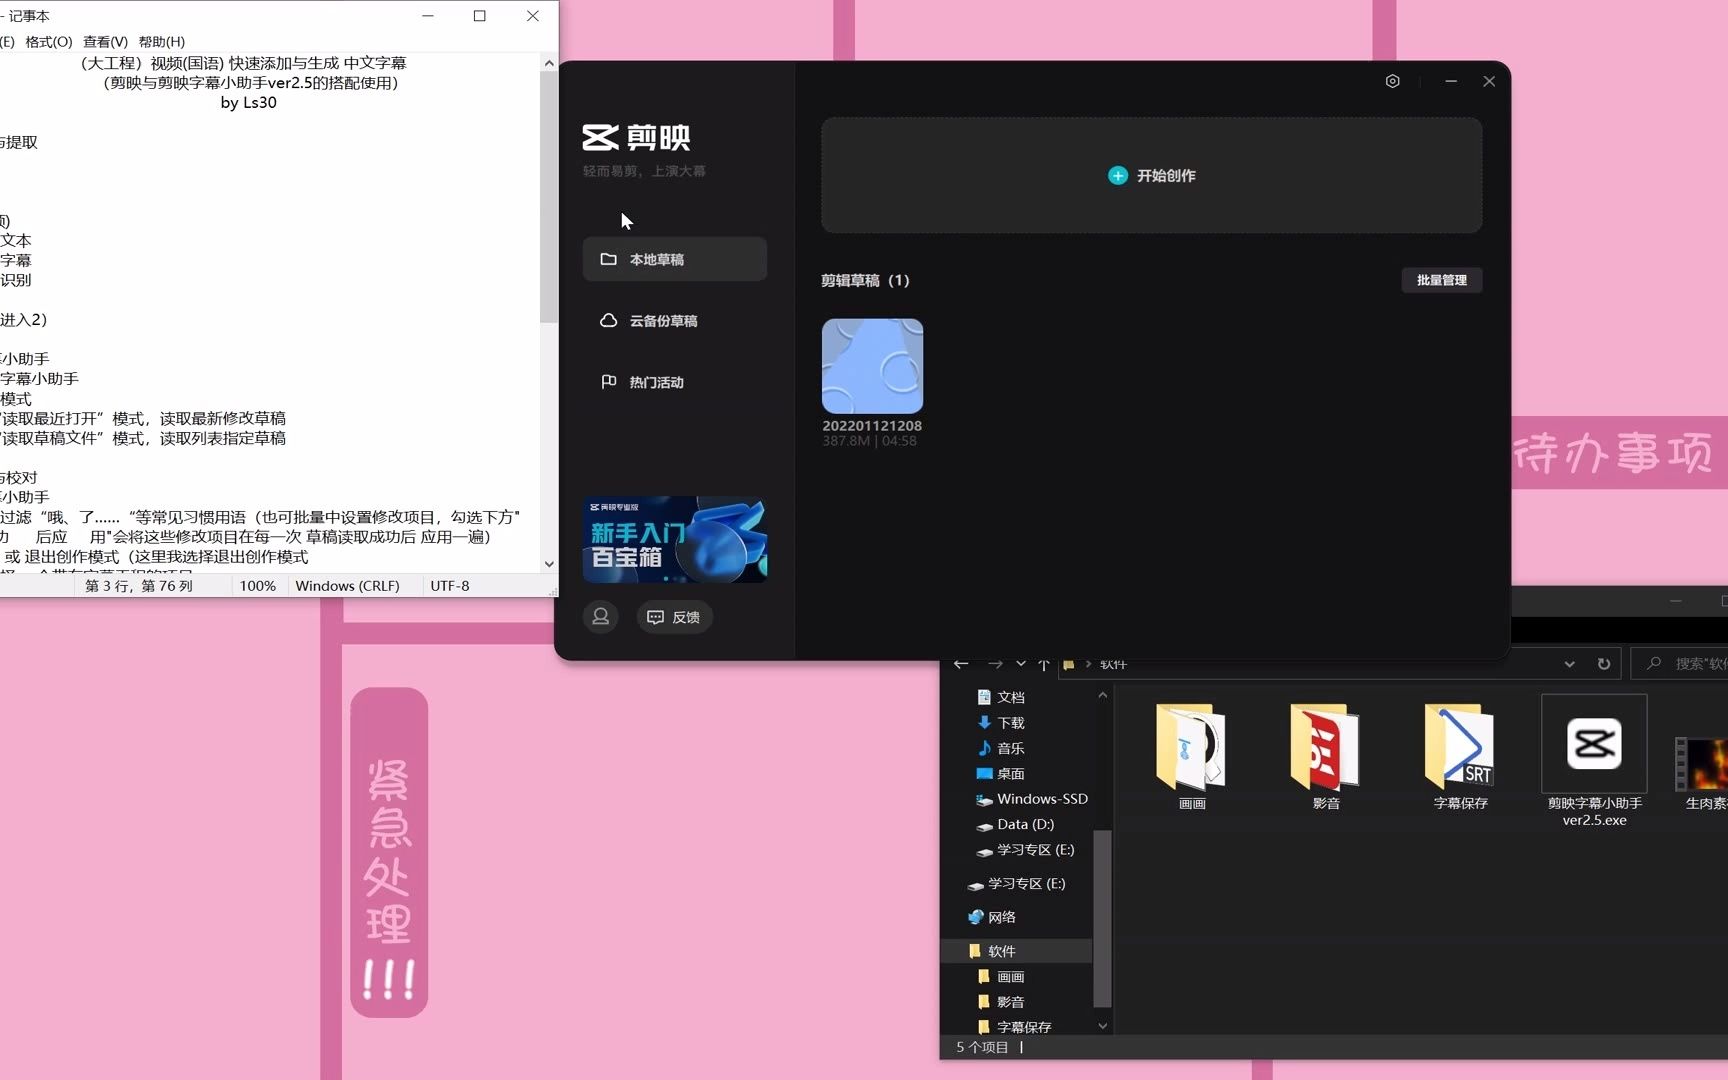Image resolution: width=1728 pixels, height=1080 pixels.
Task: Click Explorer up-one-level arrow
Action: [x=1044, y=664]
